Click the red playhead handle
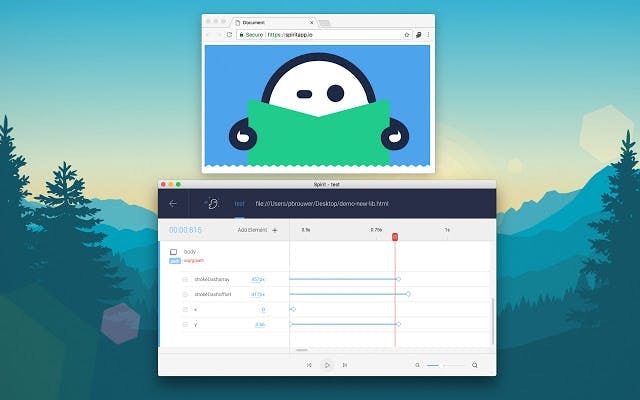The image size is (640, 400). (x=395, y=237)
